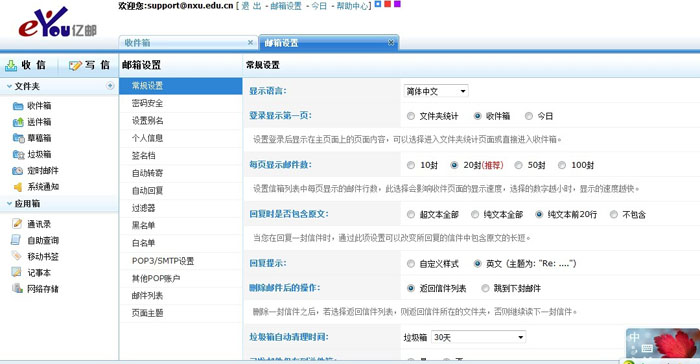Switch to the 收件箱 tab
This screenshot has height=364, width=700.
point(188,43)
